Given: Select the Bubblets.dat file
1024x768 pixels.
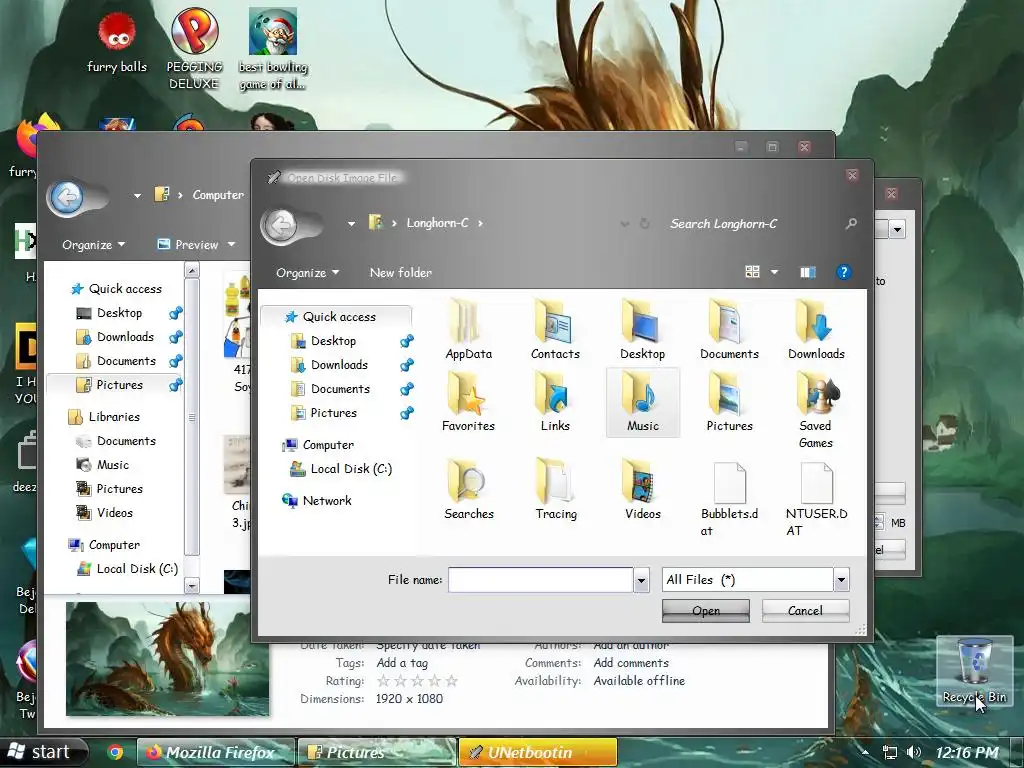Looking at the screenshot, I should pyautogui.click(x=729, y=498).
